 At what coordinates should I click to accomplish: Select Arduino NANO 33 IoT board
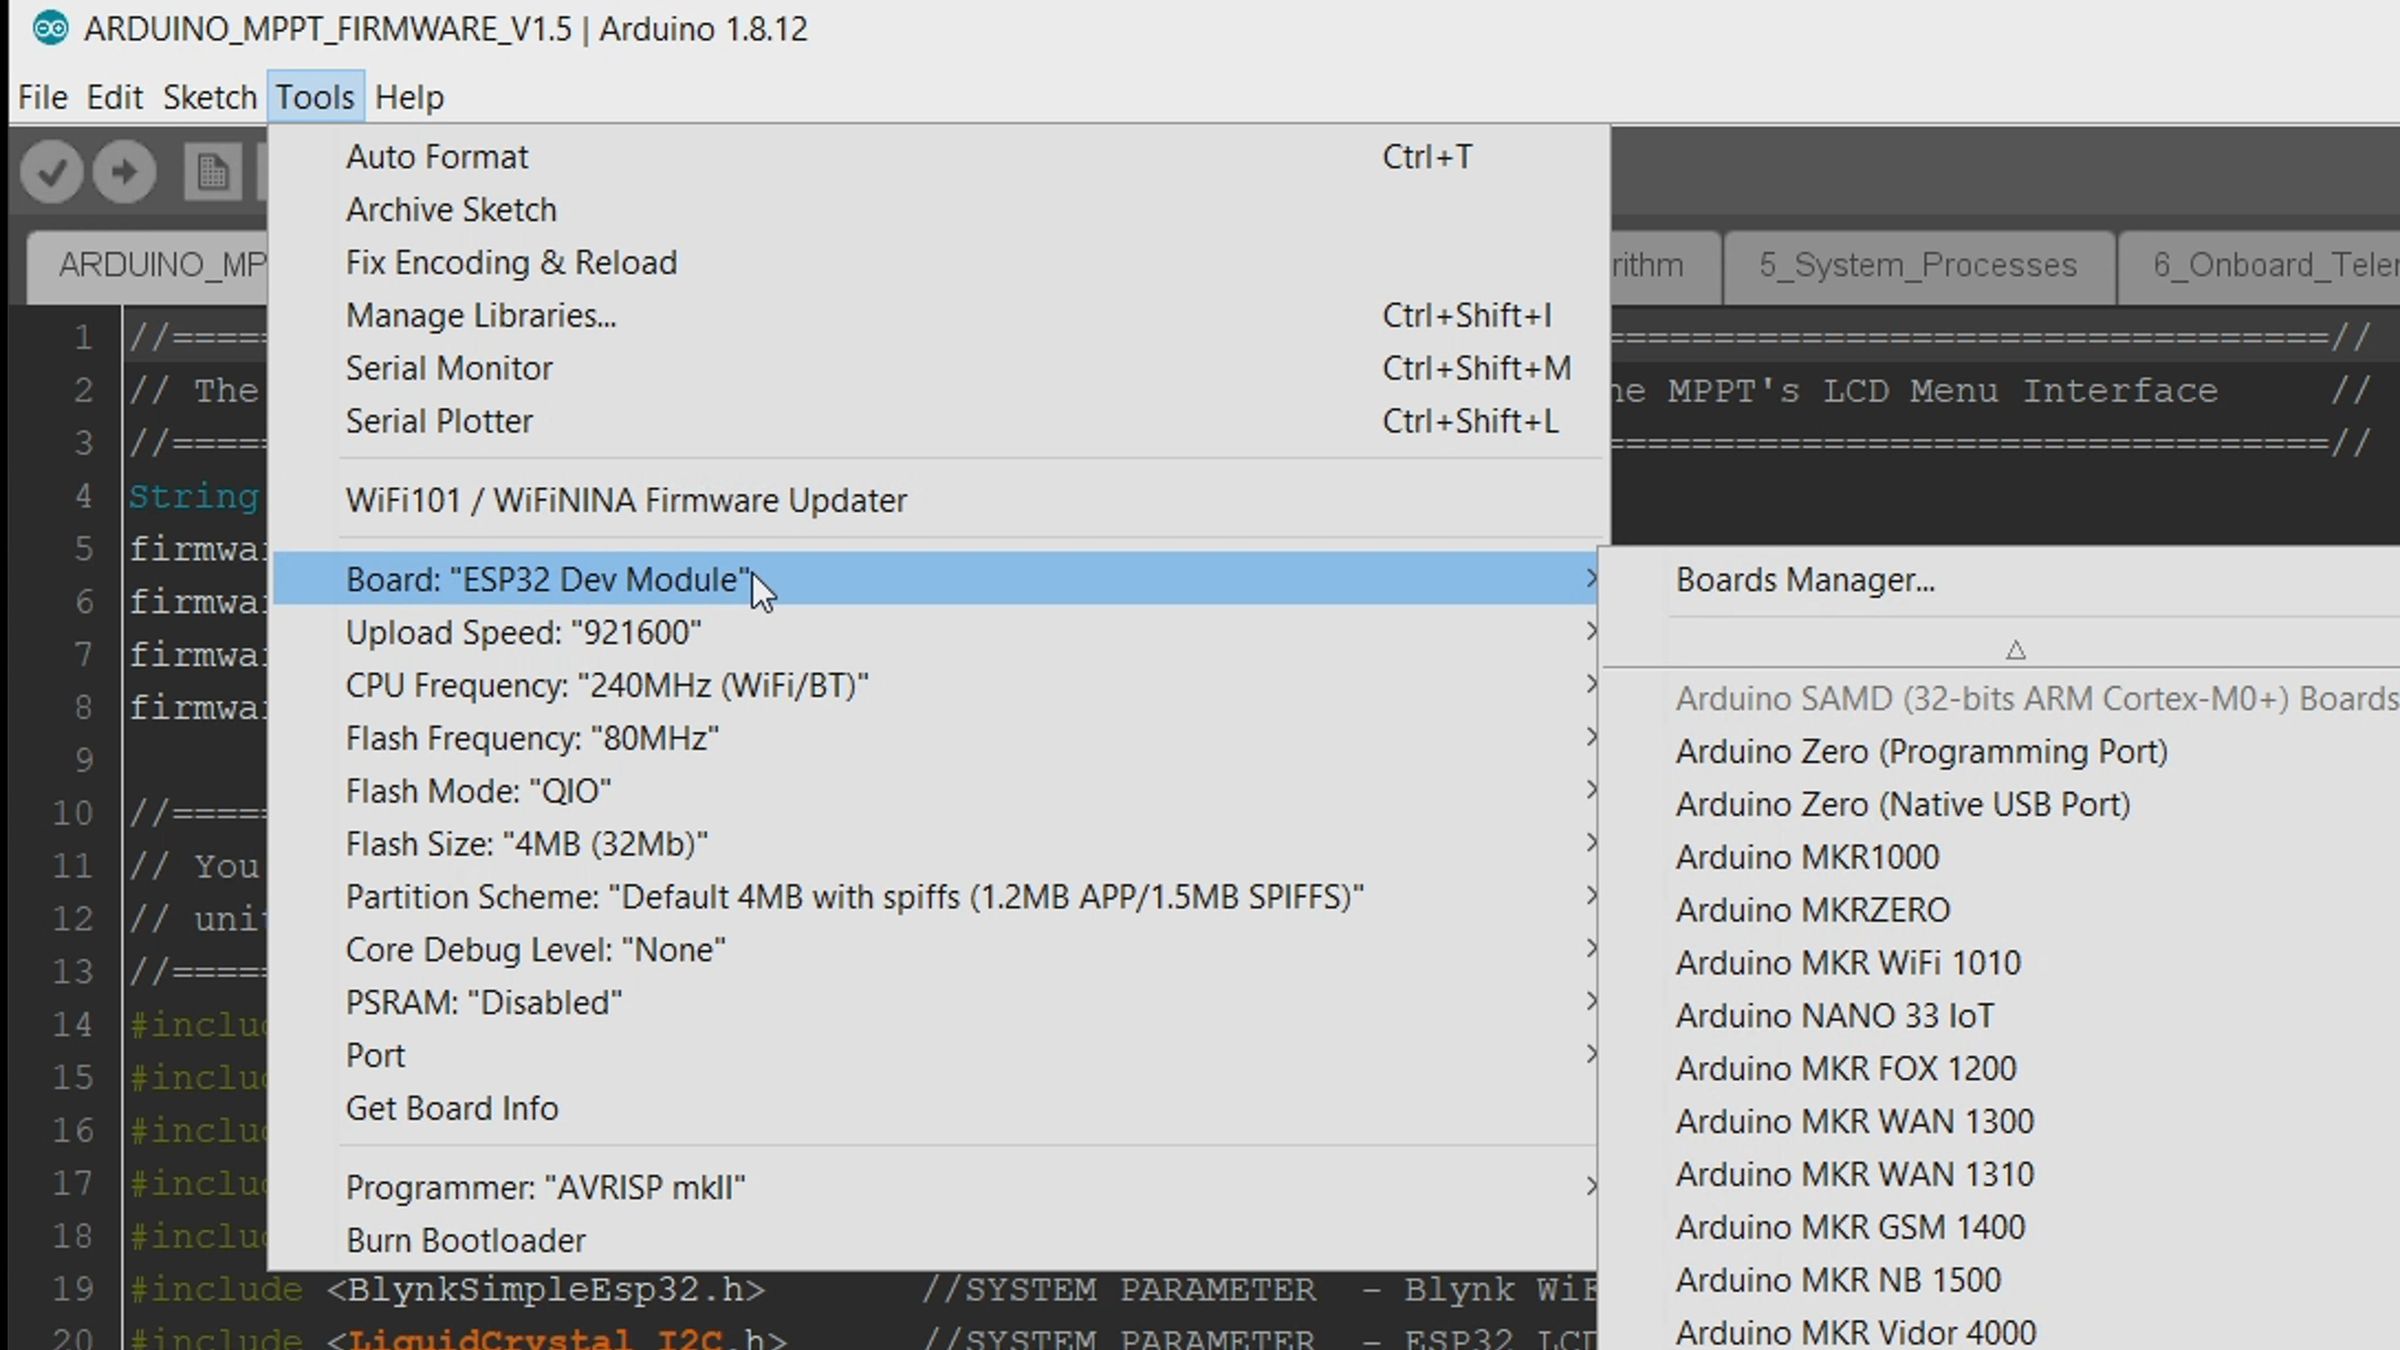click(2002, 1017)
